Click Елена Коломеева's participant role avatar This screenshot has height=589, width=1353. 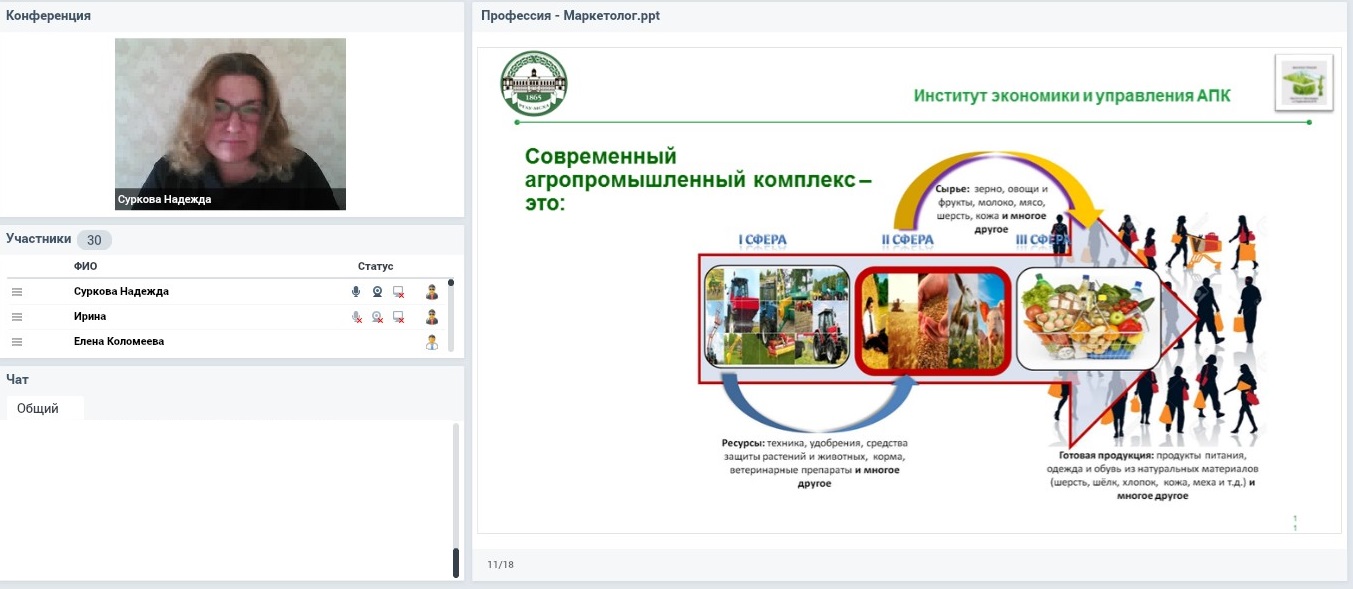pyautogui.click(x=432, y=342)
